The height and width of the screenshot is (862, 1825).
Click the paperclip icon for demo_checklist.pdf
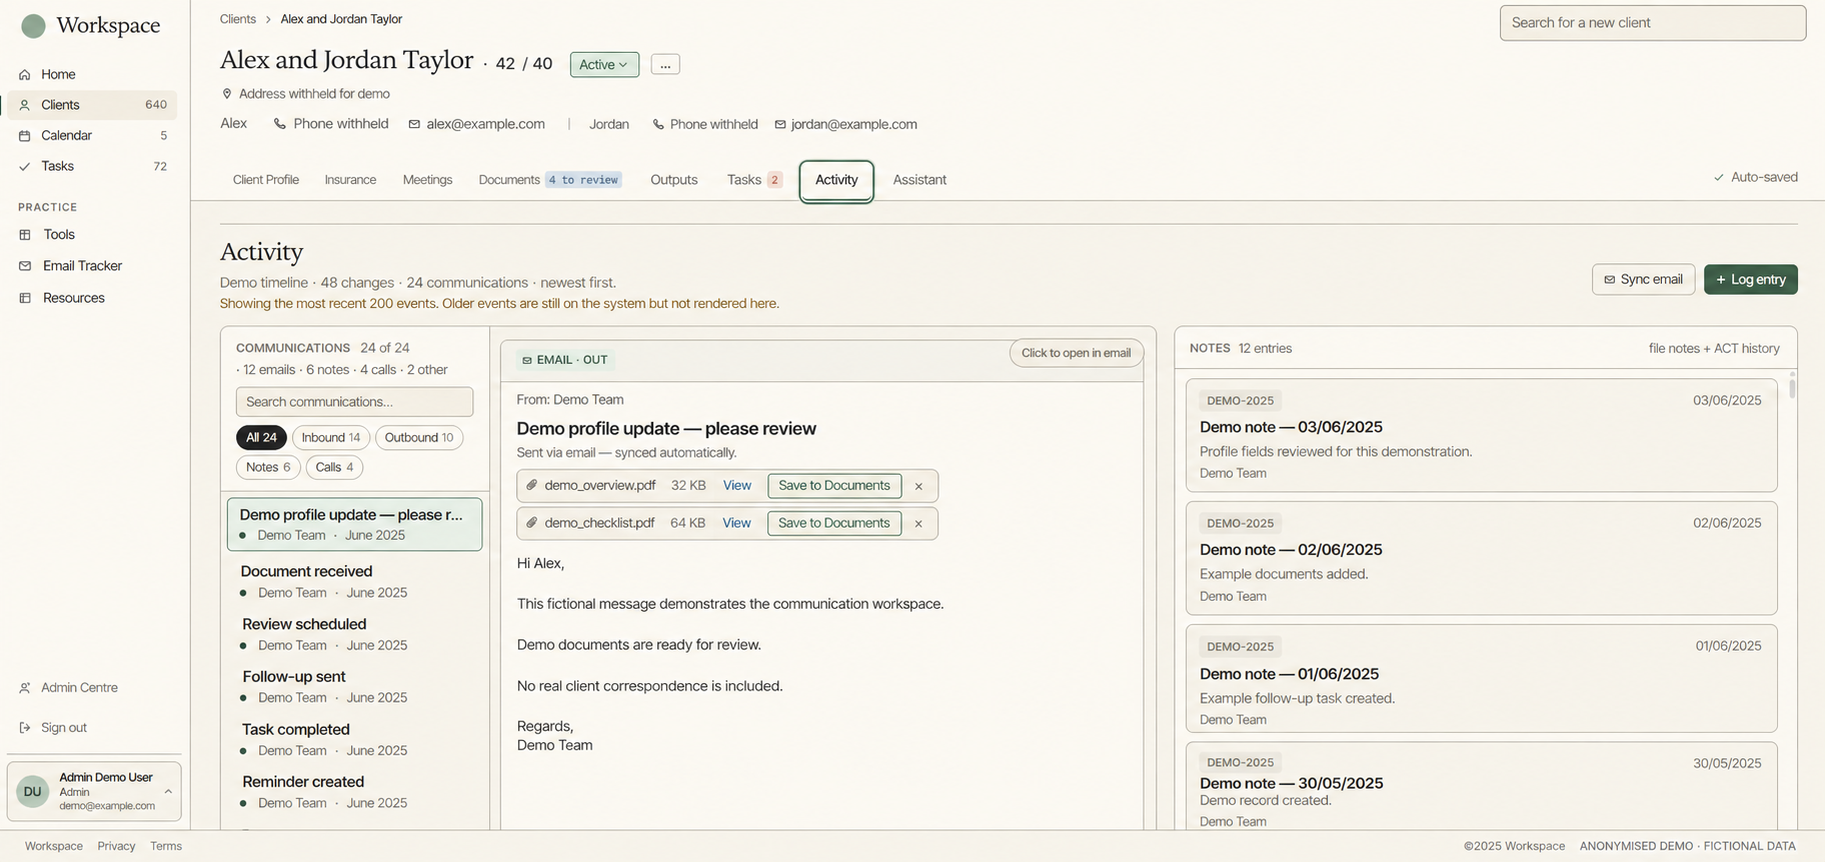coord(532,523)
